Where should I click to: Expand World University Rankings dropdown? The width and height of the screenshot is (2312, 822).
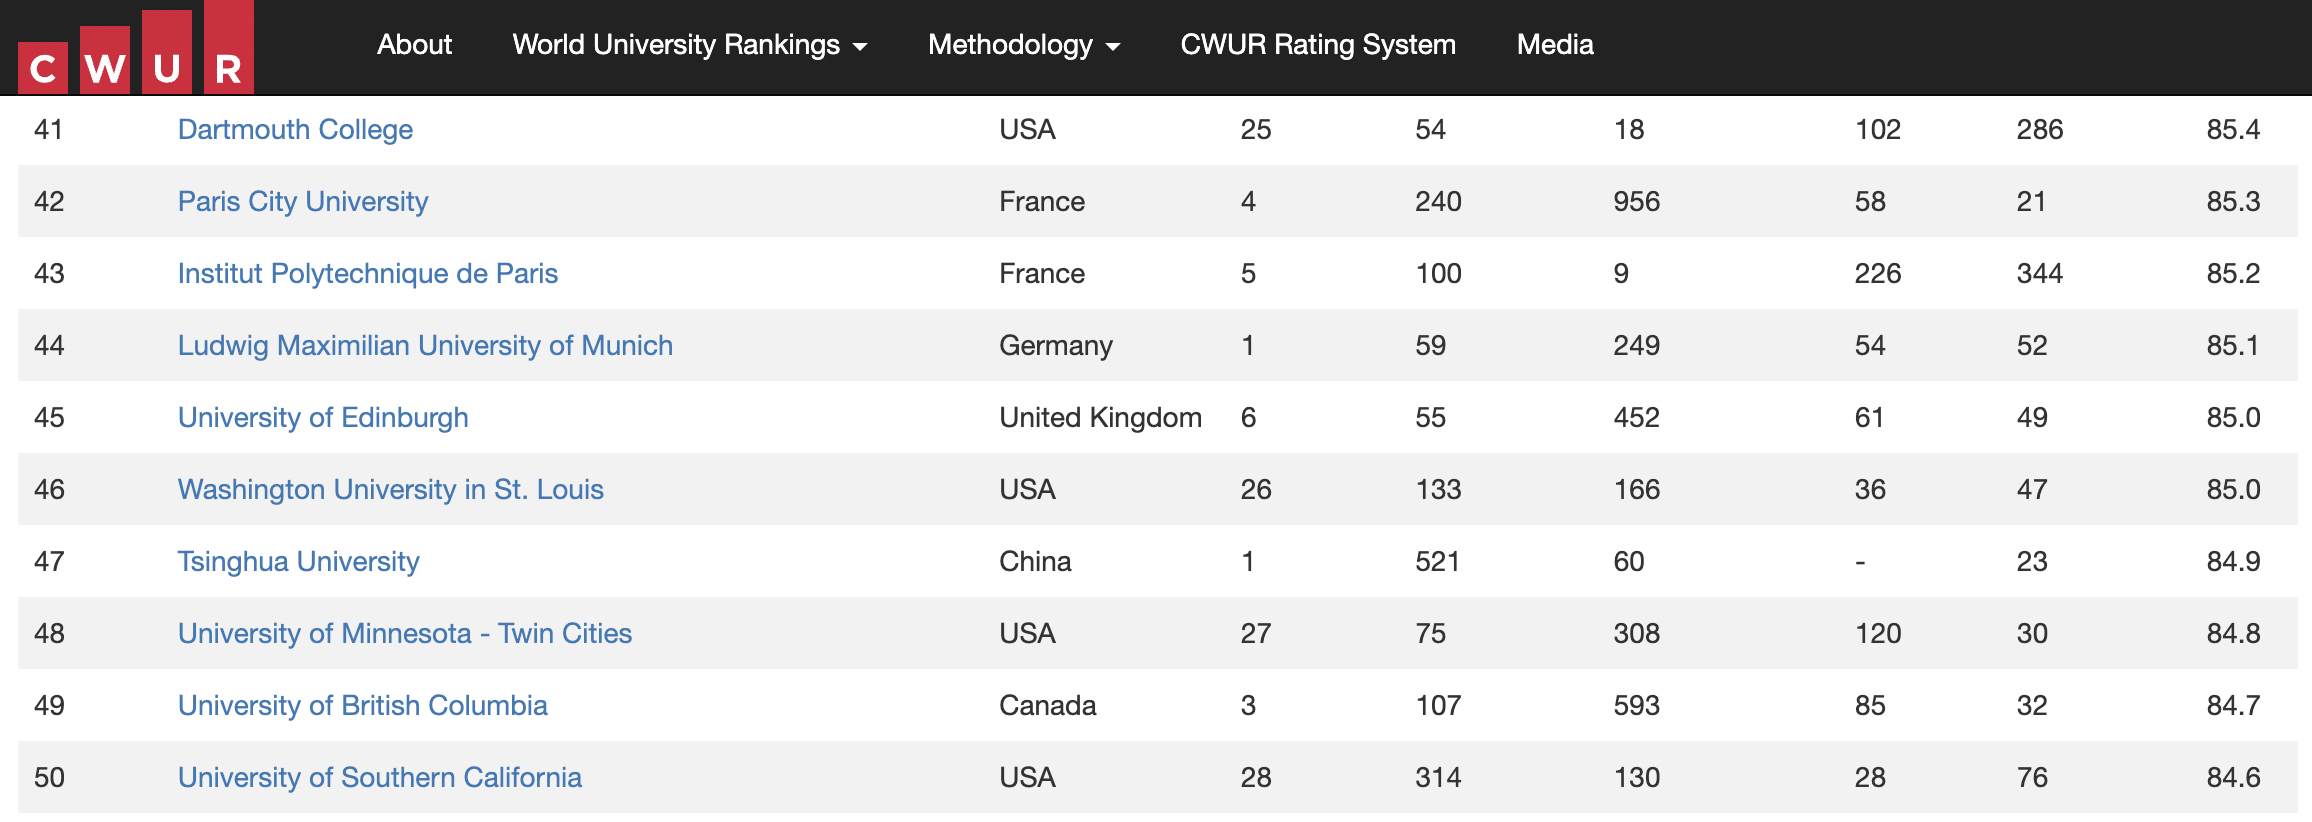tap(689, 45)
